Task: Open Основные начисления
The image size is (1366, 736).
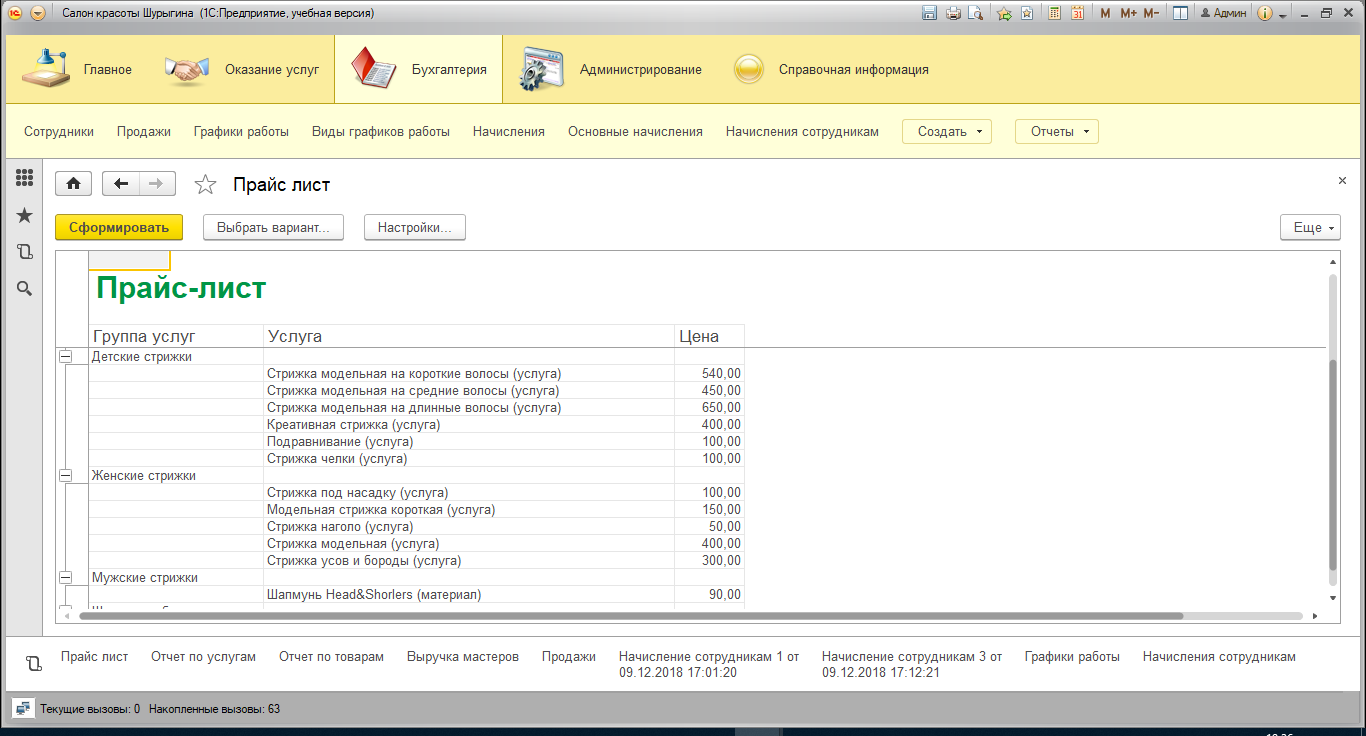Action: tap(635, 131)
